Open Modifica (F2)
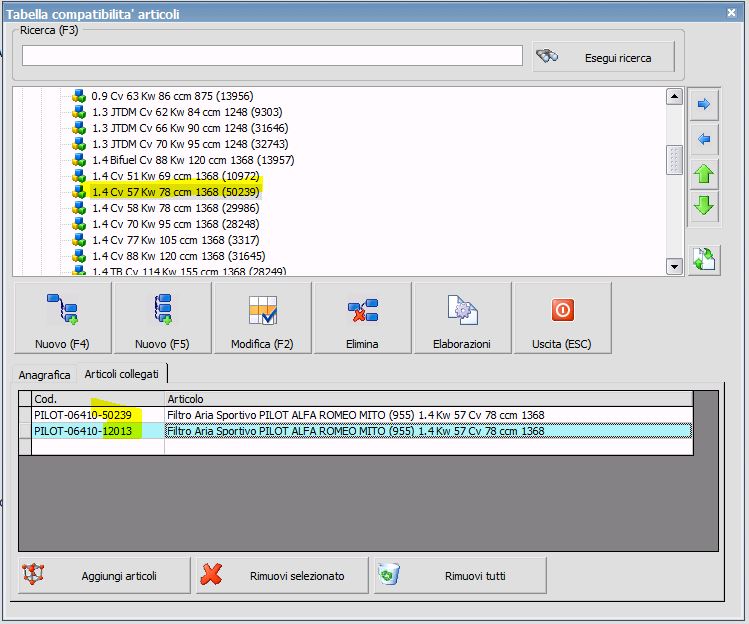The width and height of the screenshot is (749, 624). point(262,318)
